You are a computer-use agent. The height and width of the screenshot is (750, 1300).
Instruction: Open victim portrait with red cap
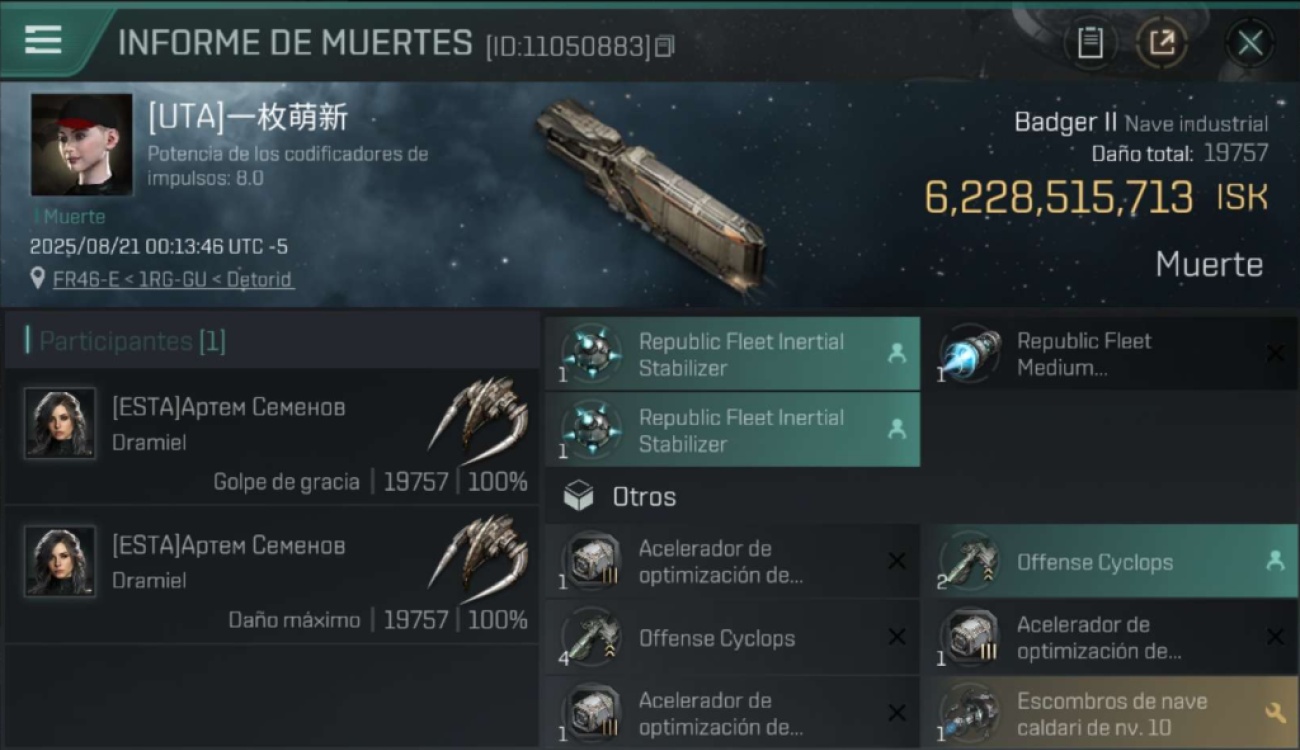81,144
